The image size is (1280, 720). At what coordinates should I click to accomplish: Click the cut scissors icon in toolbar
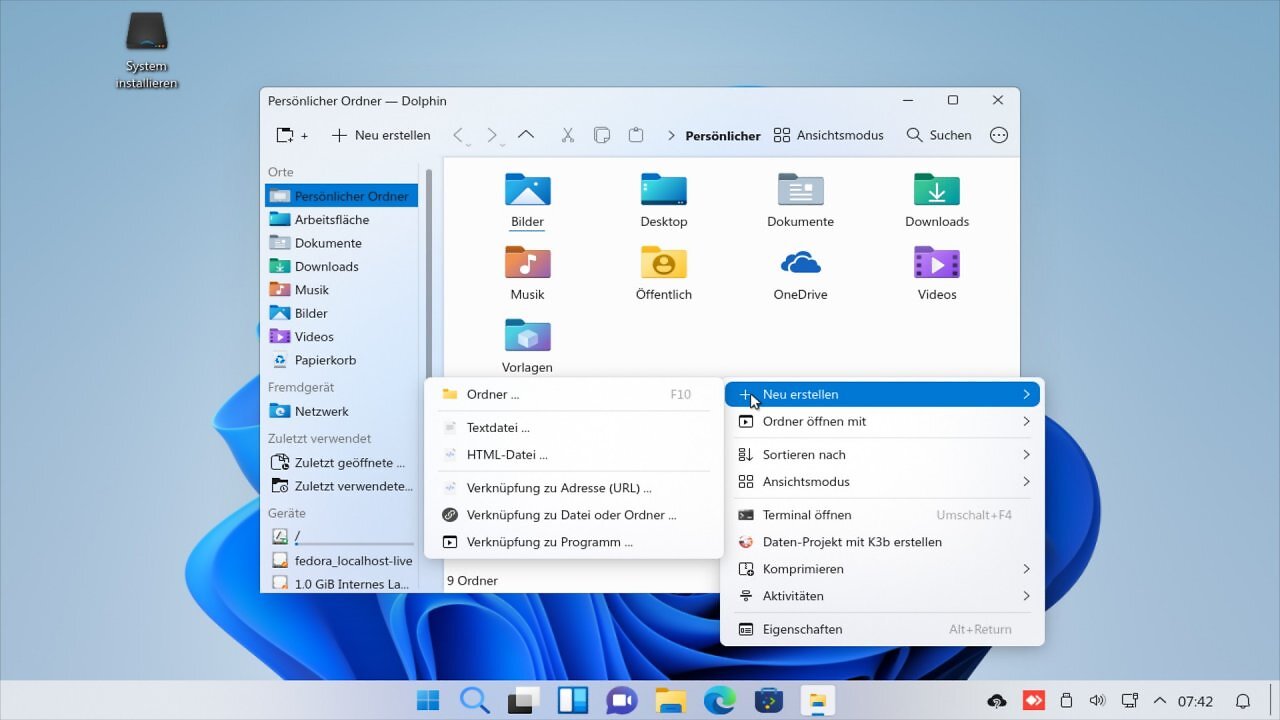pos(567,135)
